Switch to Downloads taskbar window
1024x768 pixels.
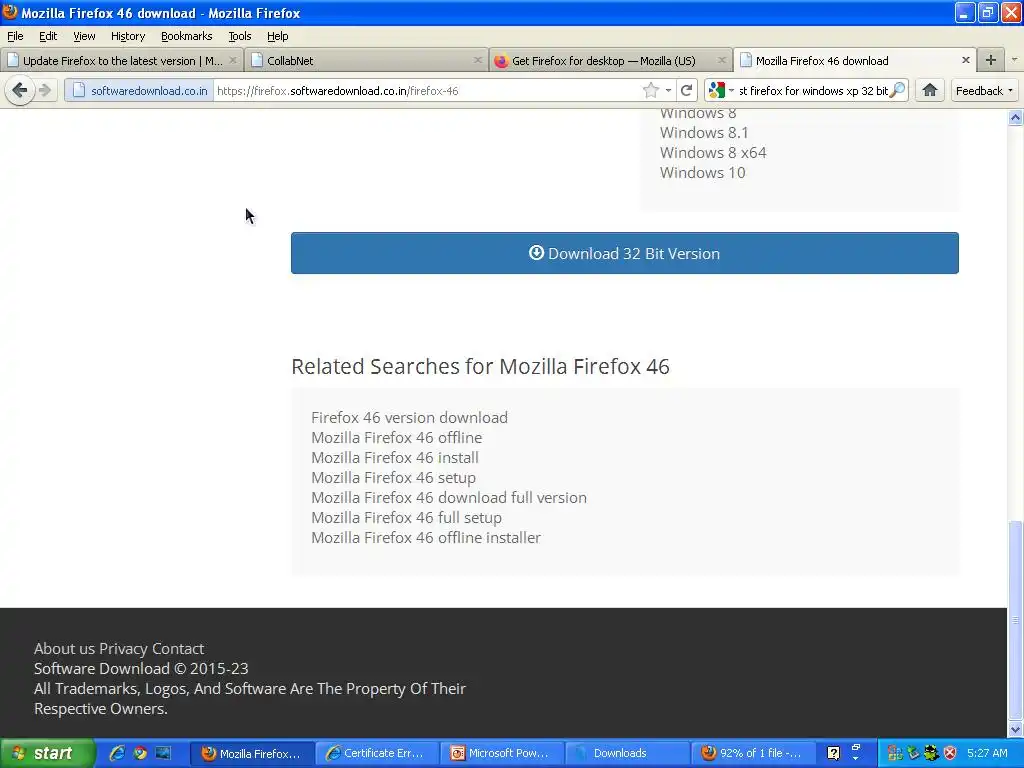click(x=627, y=754)
